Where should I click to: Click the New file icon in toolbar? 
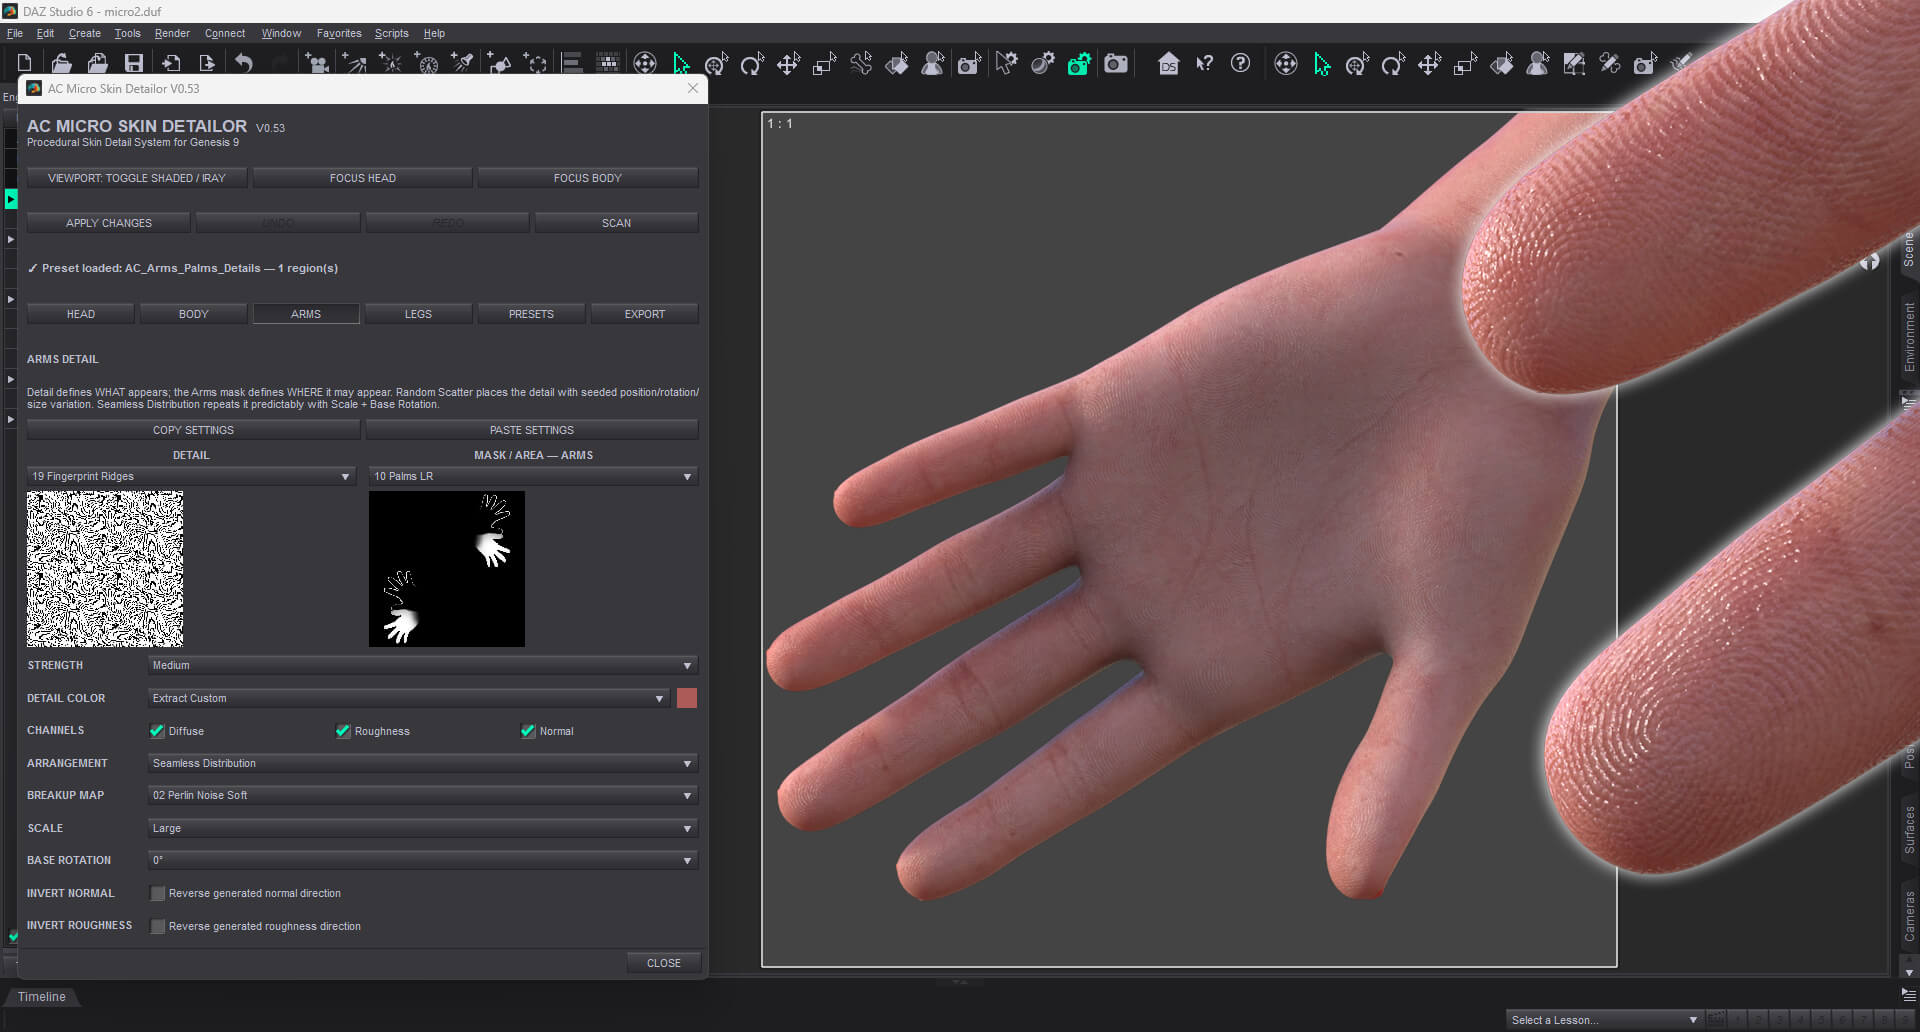pos(25,63)
